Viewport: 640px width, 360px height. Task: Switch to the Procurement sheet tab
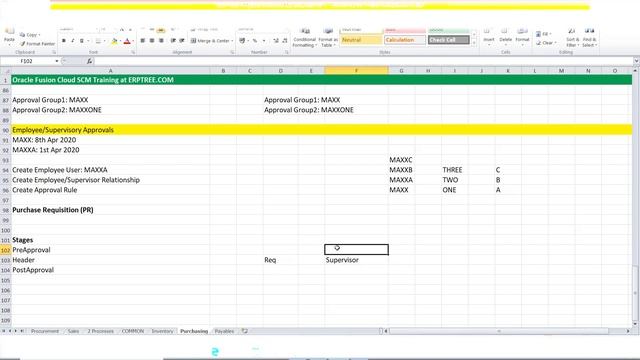pyautogui.click(x=45, y=331)
